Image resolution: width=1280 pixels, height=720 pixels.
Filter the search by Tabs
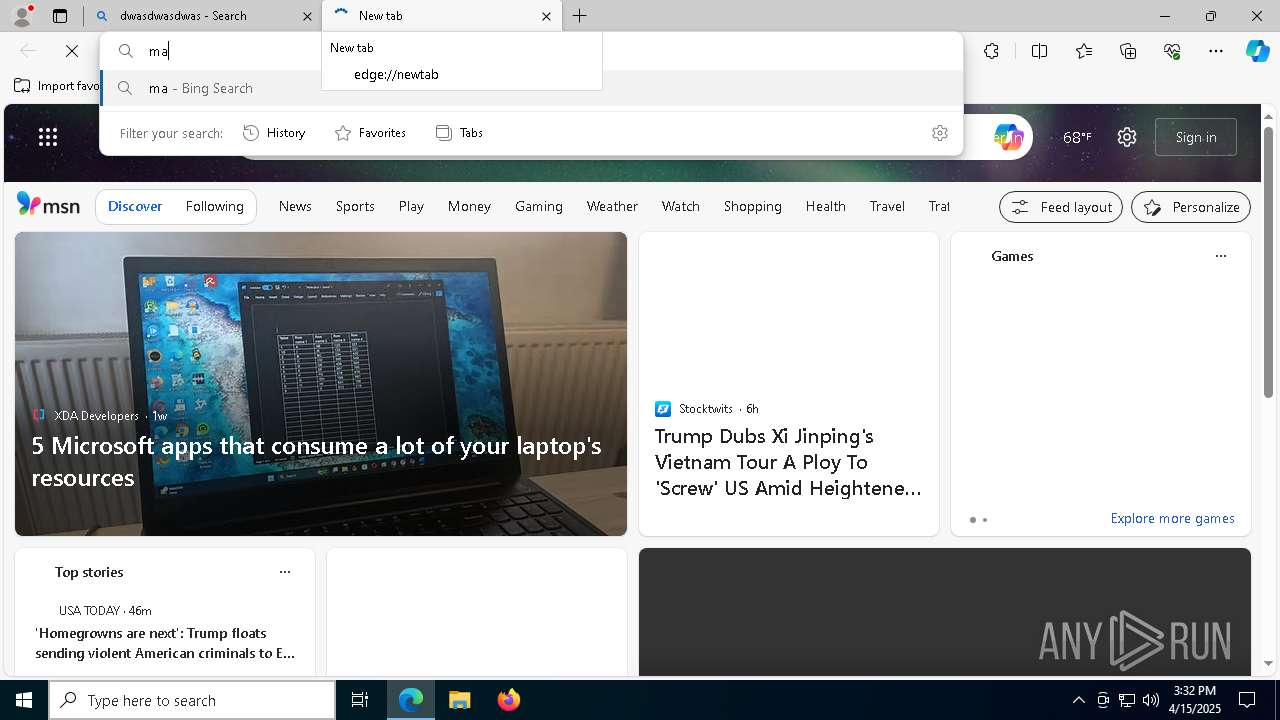click(x=459, y=133)
